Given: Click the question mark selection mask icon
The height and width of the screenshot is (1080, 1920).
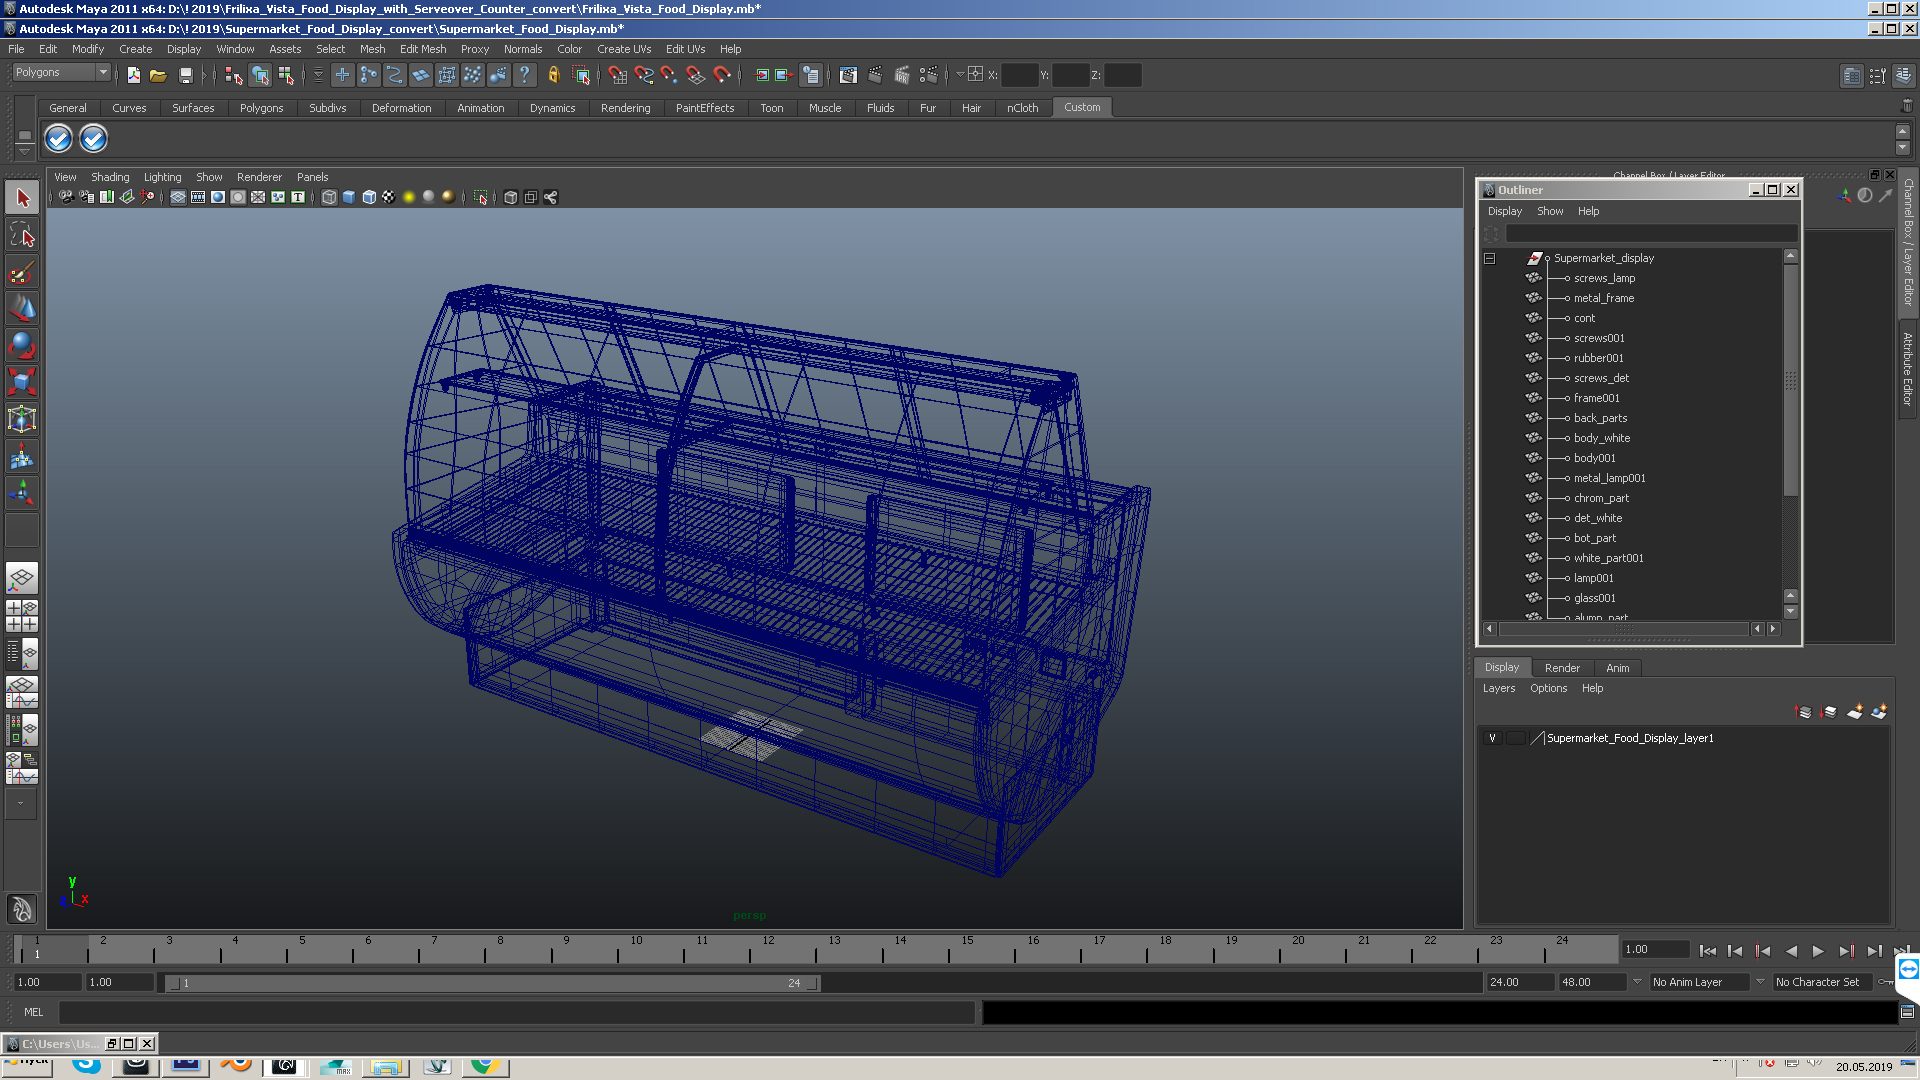Looking at the screenshot, I should (x=524, y=75).
